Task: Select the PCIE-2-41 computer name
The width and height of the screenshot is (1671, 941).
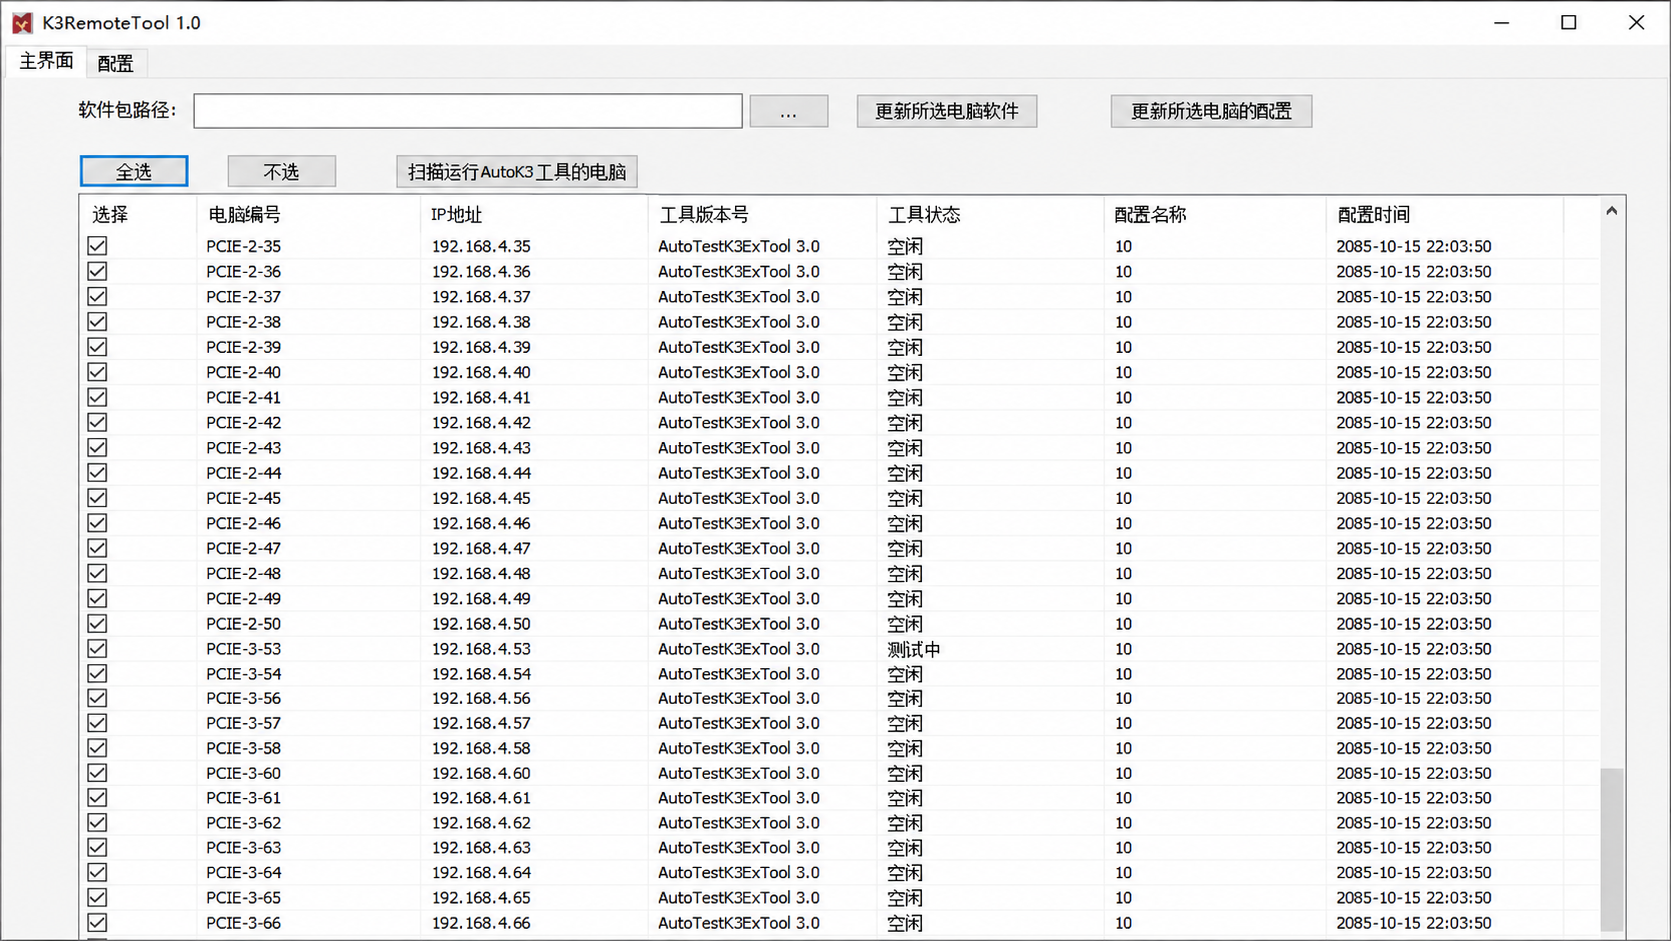Action: tap(244, 397)
